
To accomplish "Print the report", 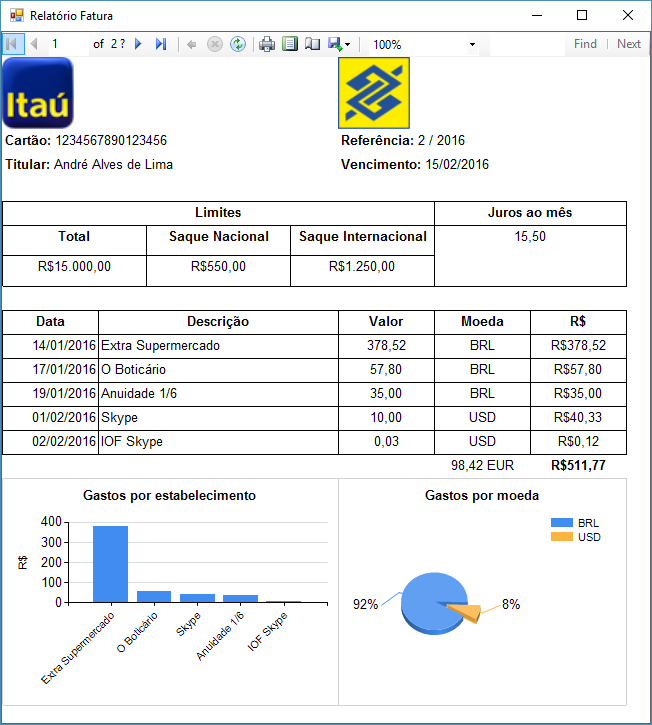I will [x=267, y=44].
